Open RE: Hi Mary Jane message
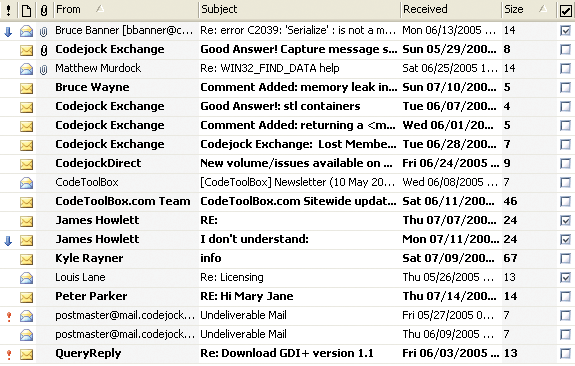This screenshot has width=575, height=366. click(246, 296)
